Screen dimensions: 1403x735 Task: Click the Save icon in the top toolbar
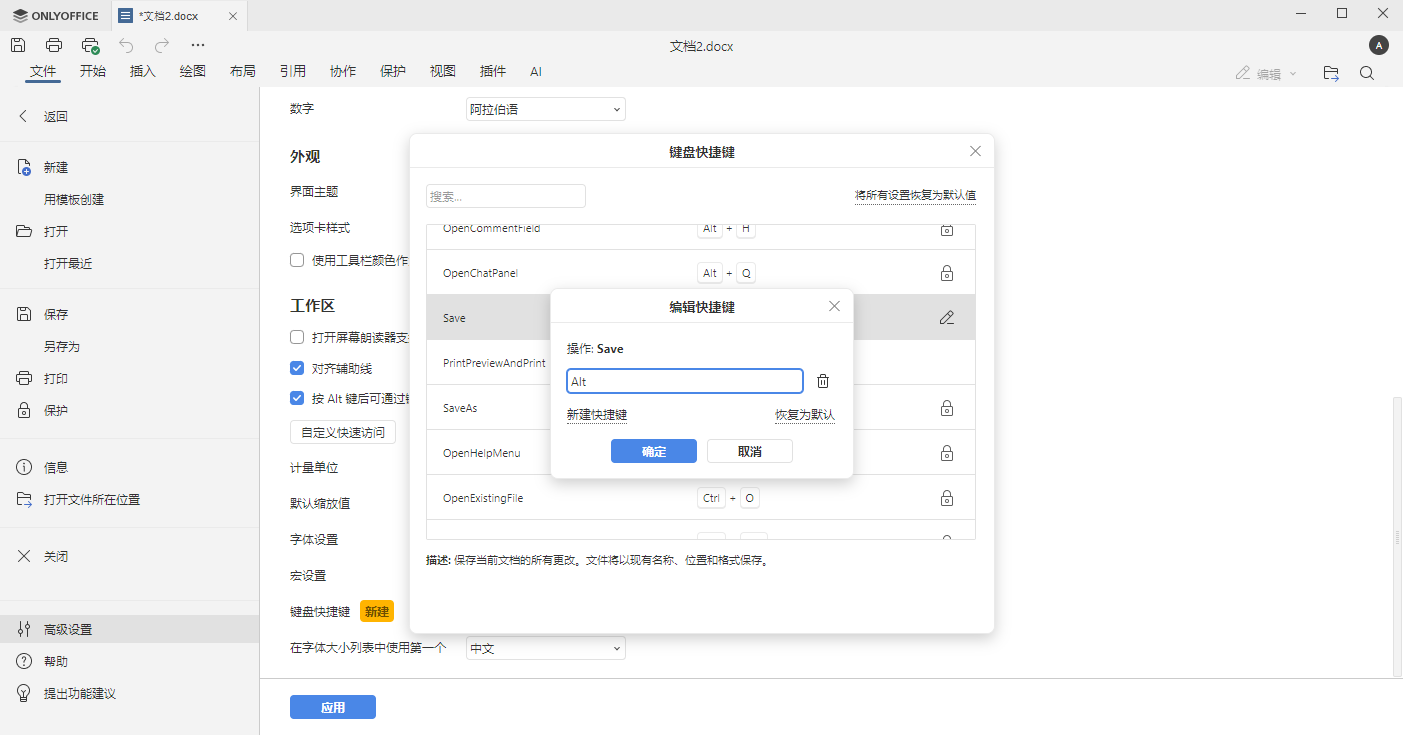coord(18,44)
